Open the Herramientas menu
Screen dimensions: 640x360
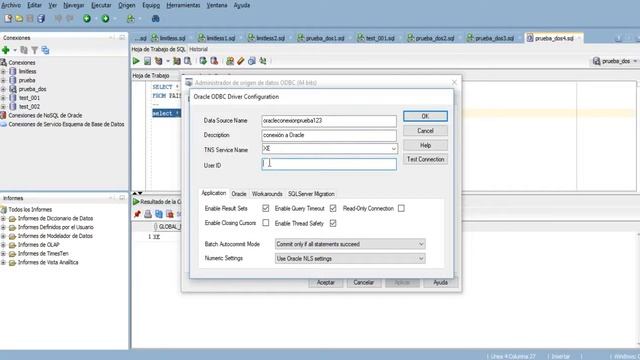(x=183, y=5)
